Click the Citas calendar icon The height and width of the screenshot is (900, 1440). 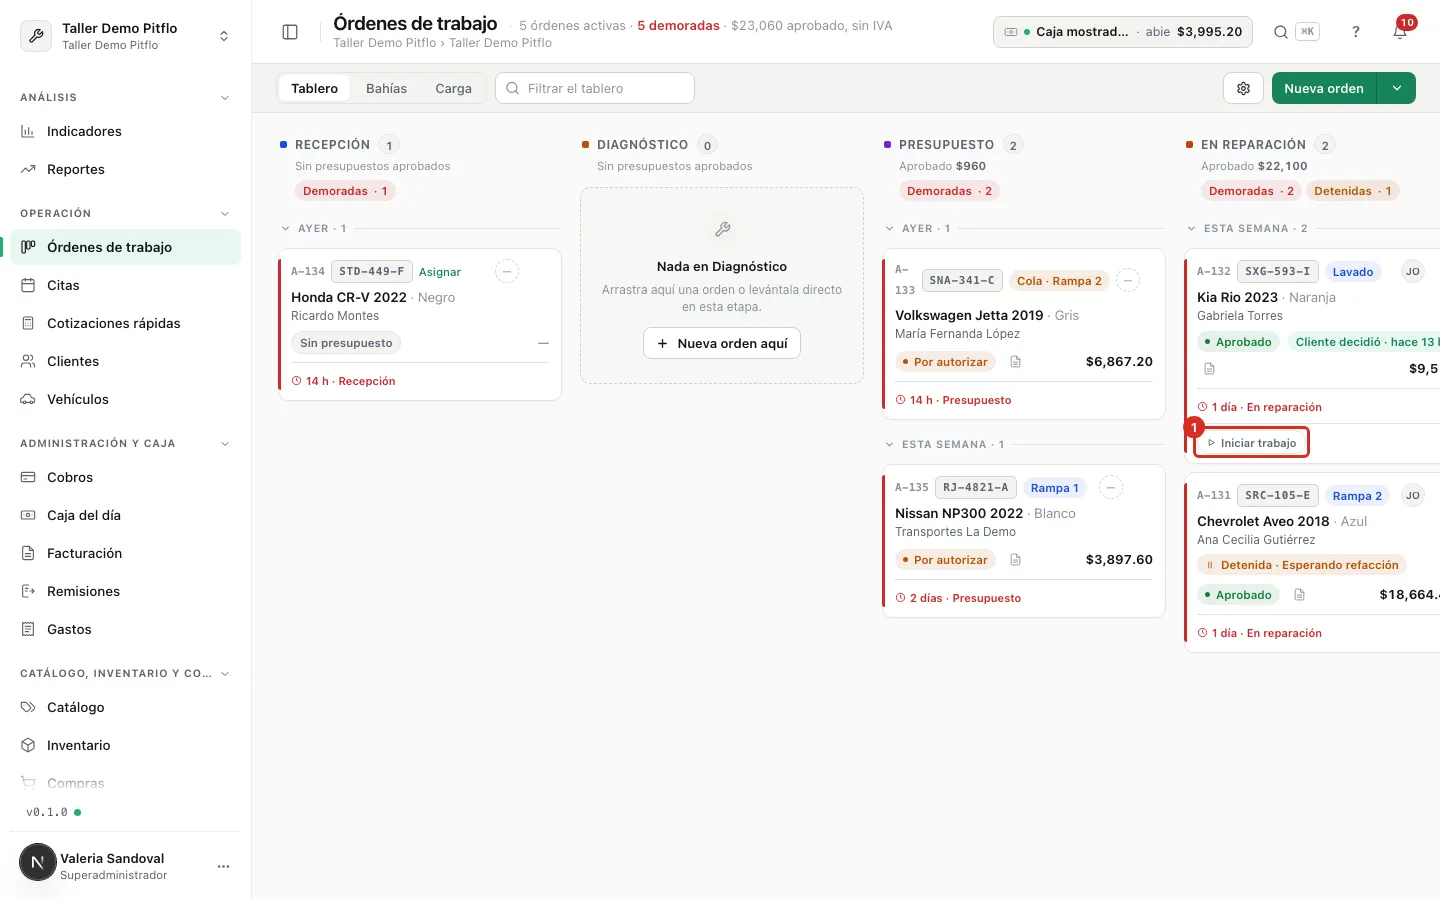pos(28,285)
